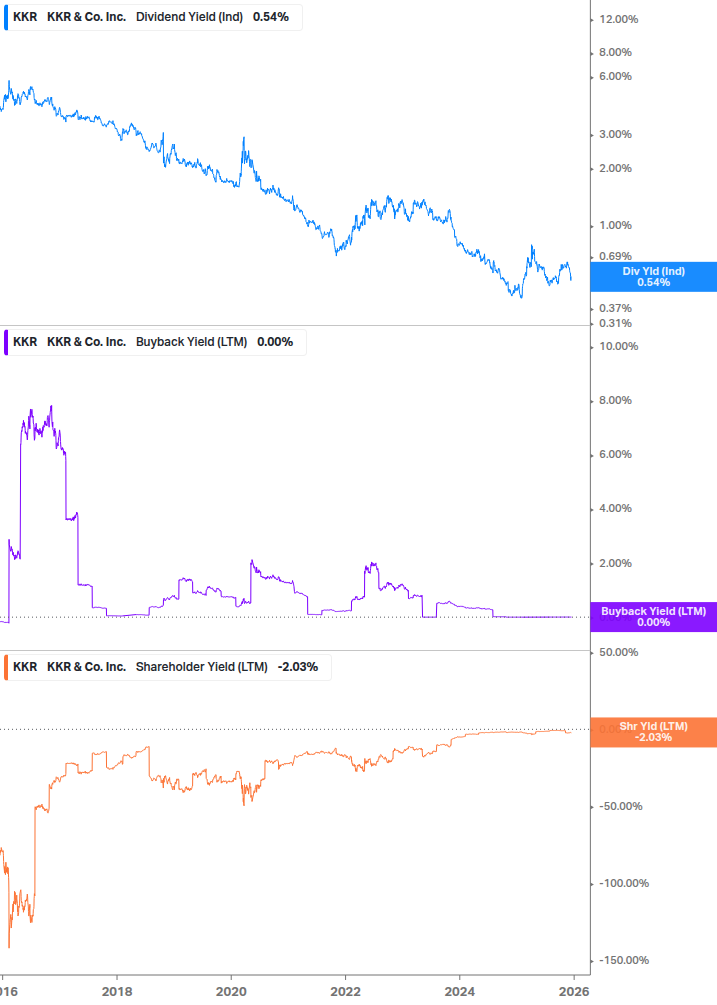Click the 0.37% tick on the dividend axis
Screen dimensions: 717x1005
pos(615,309)
